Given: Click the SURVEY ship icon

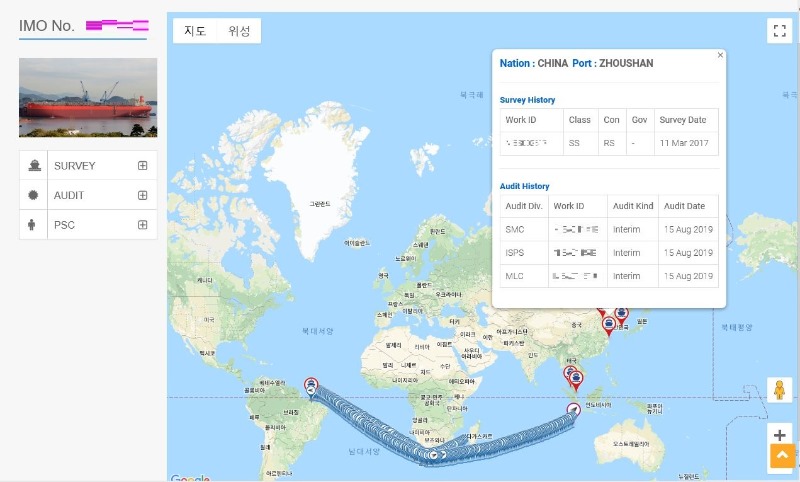Looking at the screenshot, I should tap(34, 166).
